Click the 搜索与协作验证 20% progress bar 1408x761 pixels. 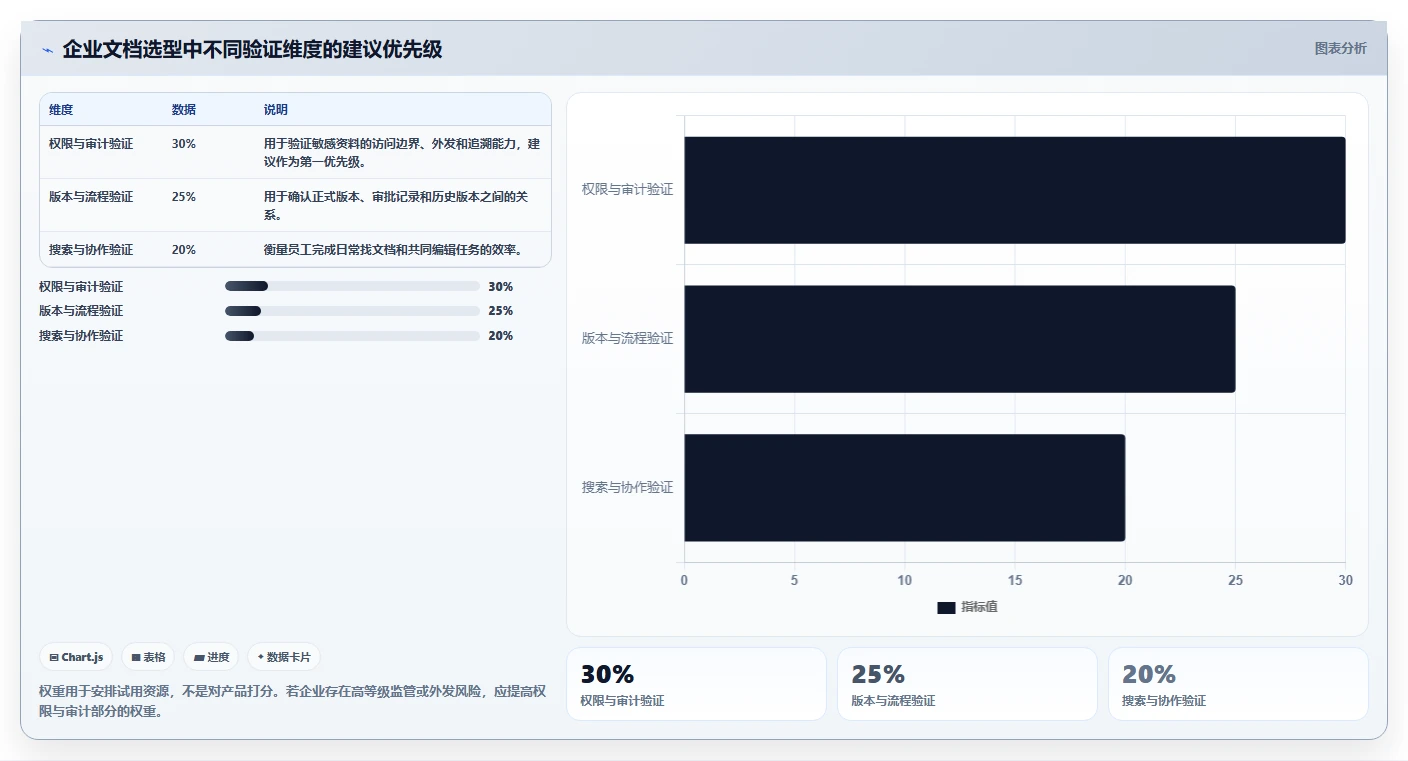tap(352, 336)
